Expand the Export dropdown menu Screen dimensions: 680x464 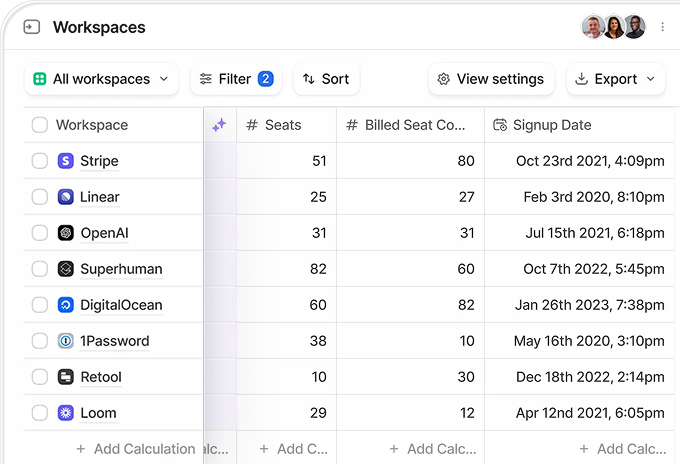[615, 79]
